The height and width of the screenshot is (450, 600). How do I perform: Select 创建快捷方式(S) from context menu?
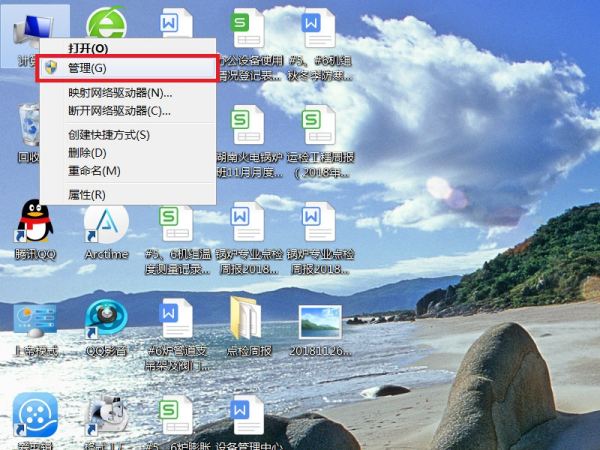(x=128, y=135)
